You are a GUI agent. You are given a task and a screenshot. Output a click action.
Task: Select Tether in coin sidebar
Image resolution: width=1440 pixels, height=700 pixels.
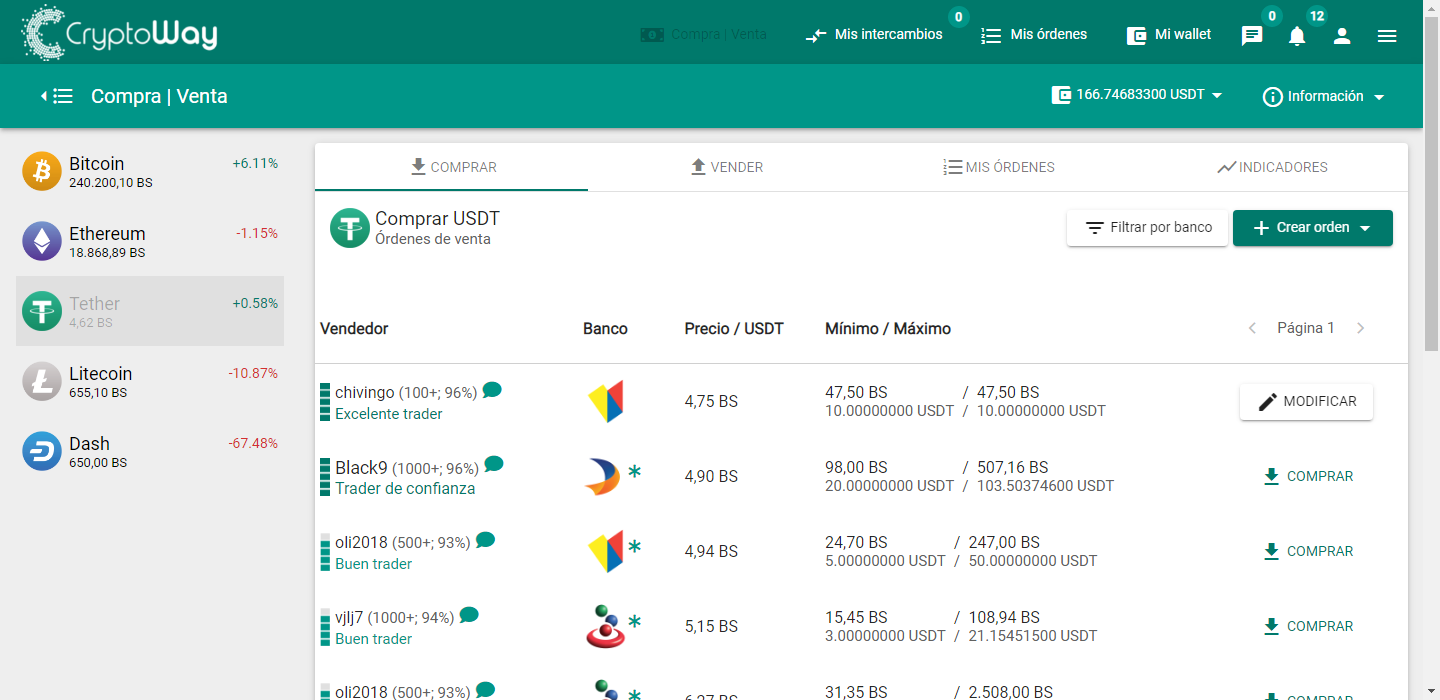150,311
